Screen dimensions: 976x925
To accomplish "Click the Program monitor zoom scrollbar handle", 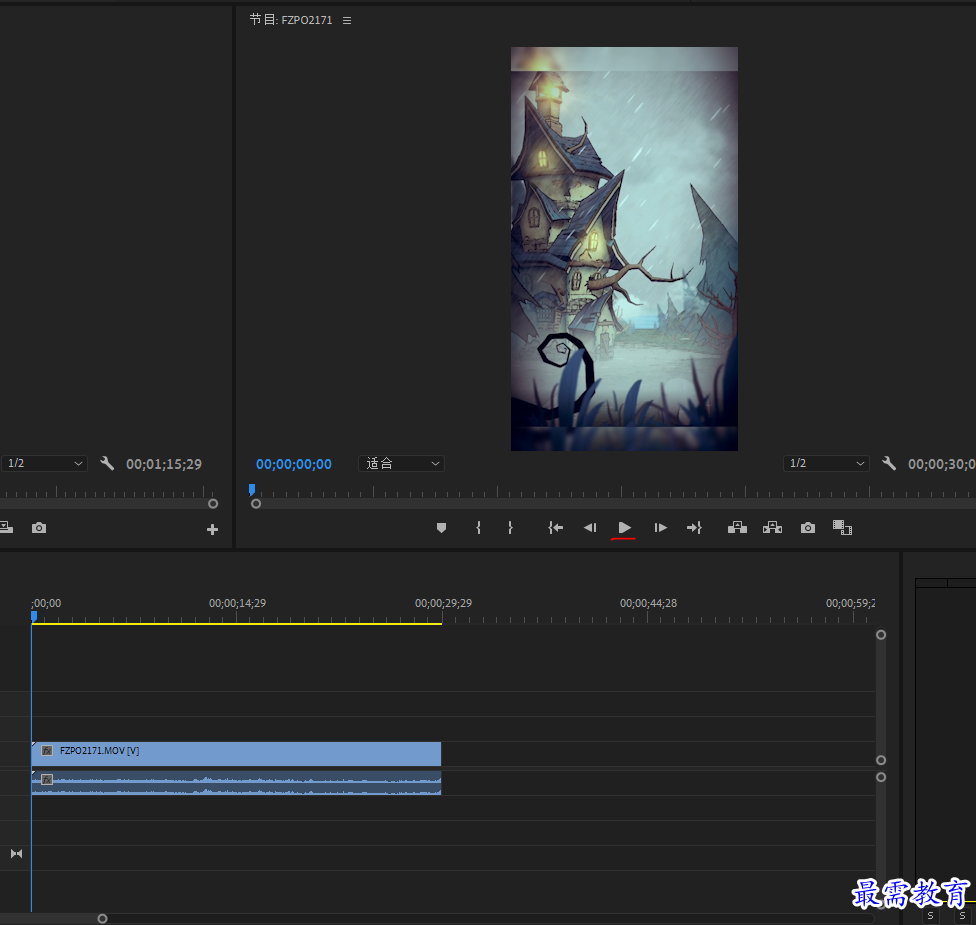I will (256, 504).
